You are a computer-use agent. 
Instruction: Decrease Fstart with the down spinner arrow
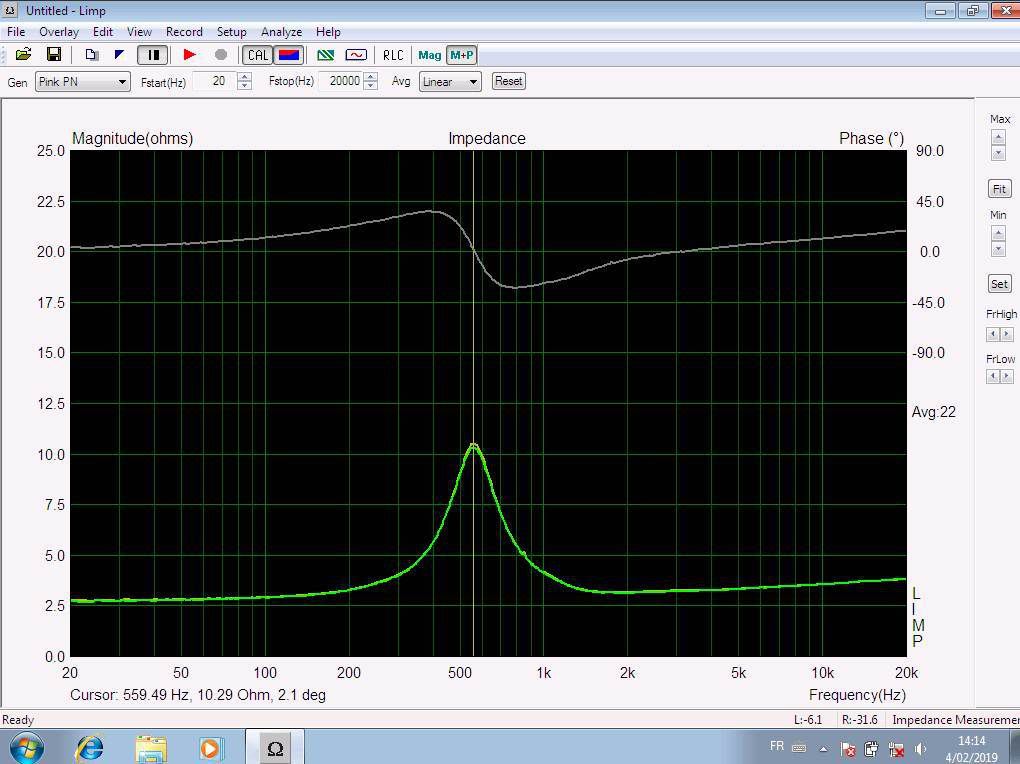[245, 86]
